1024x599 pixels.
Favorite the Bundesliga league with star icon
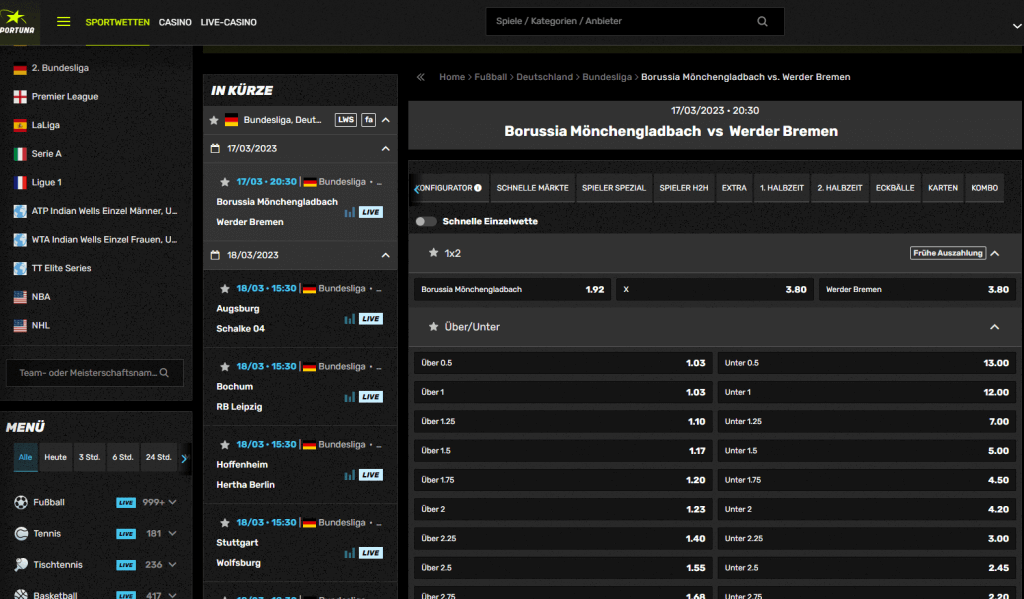coord(214,120)
